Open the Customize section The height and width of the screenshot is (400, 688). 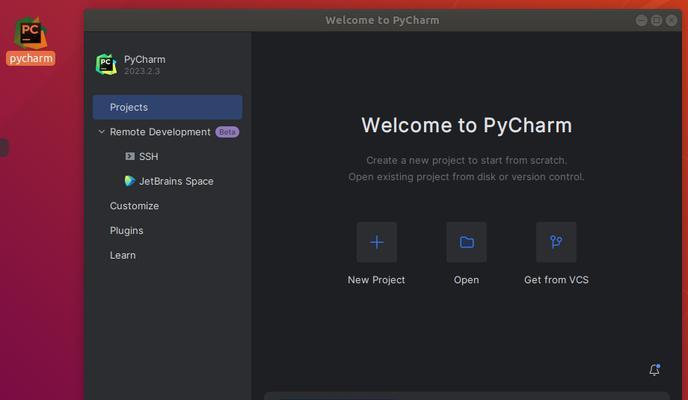(x=134, y=206)
